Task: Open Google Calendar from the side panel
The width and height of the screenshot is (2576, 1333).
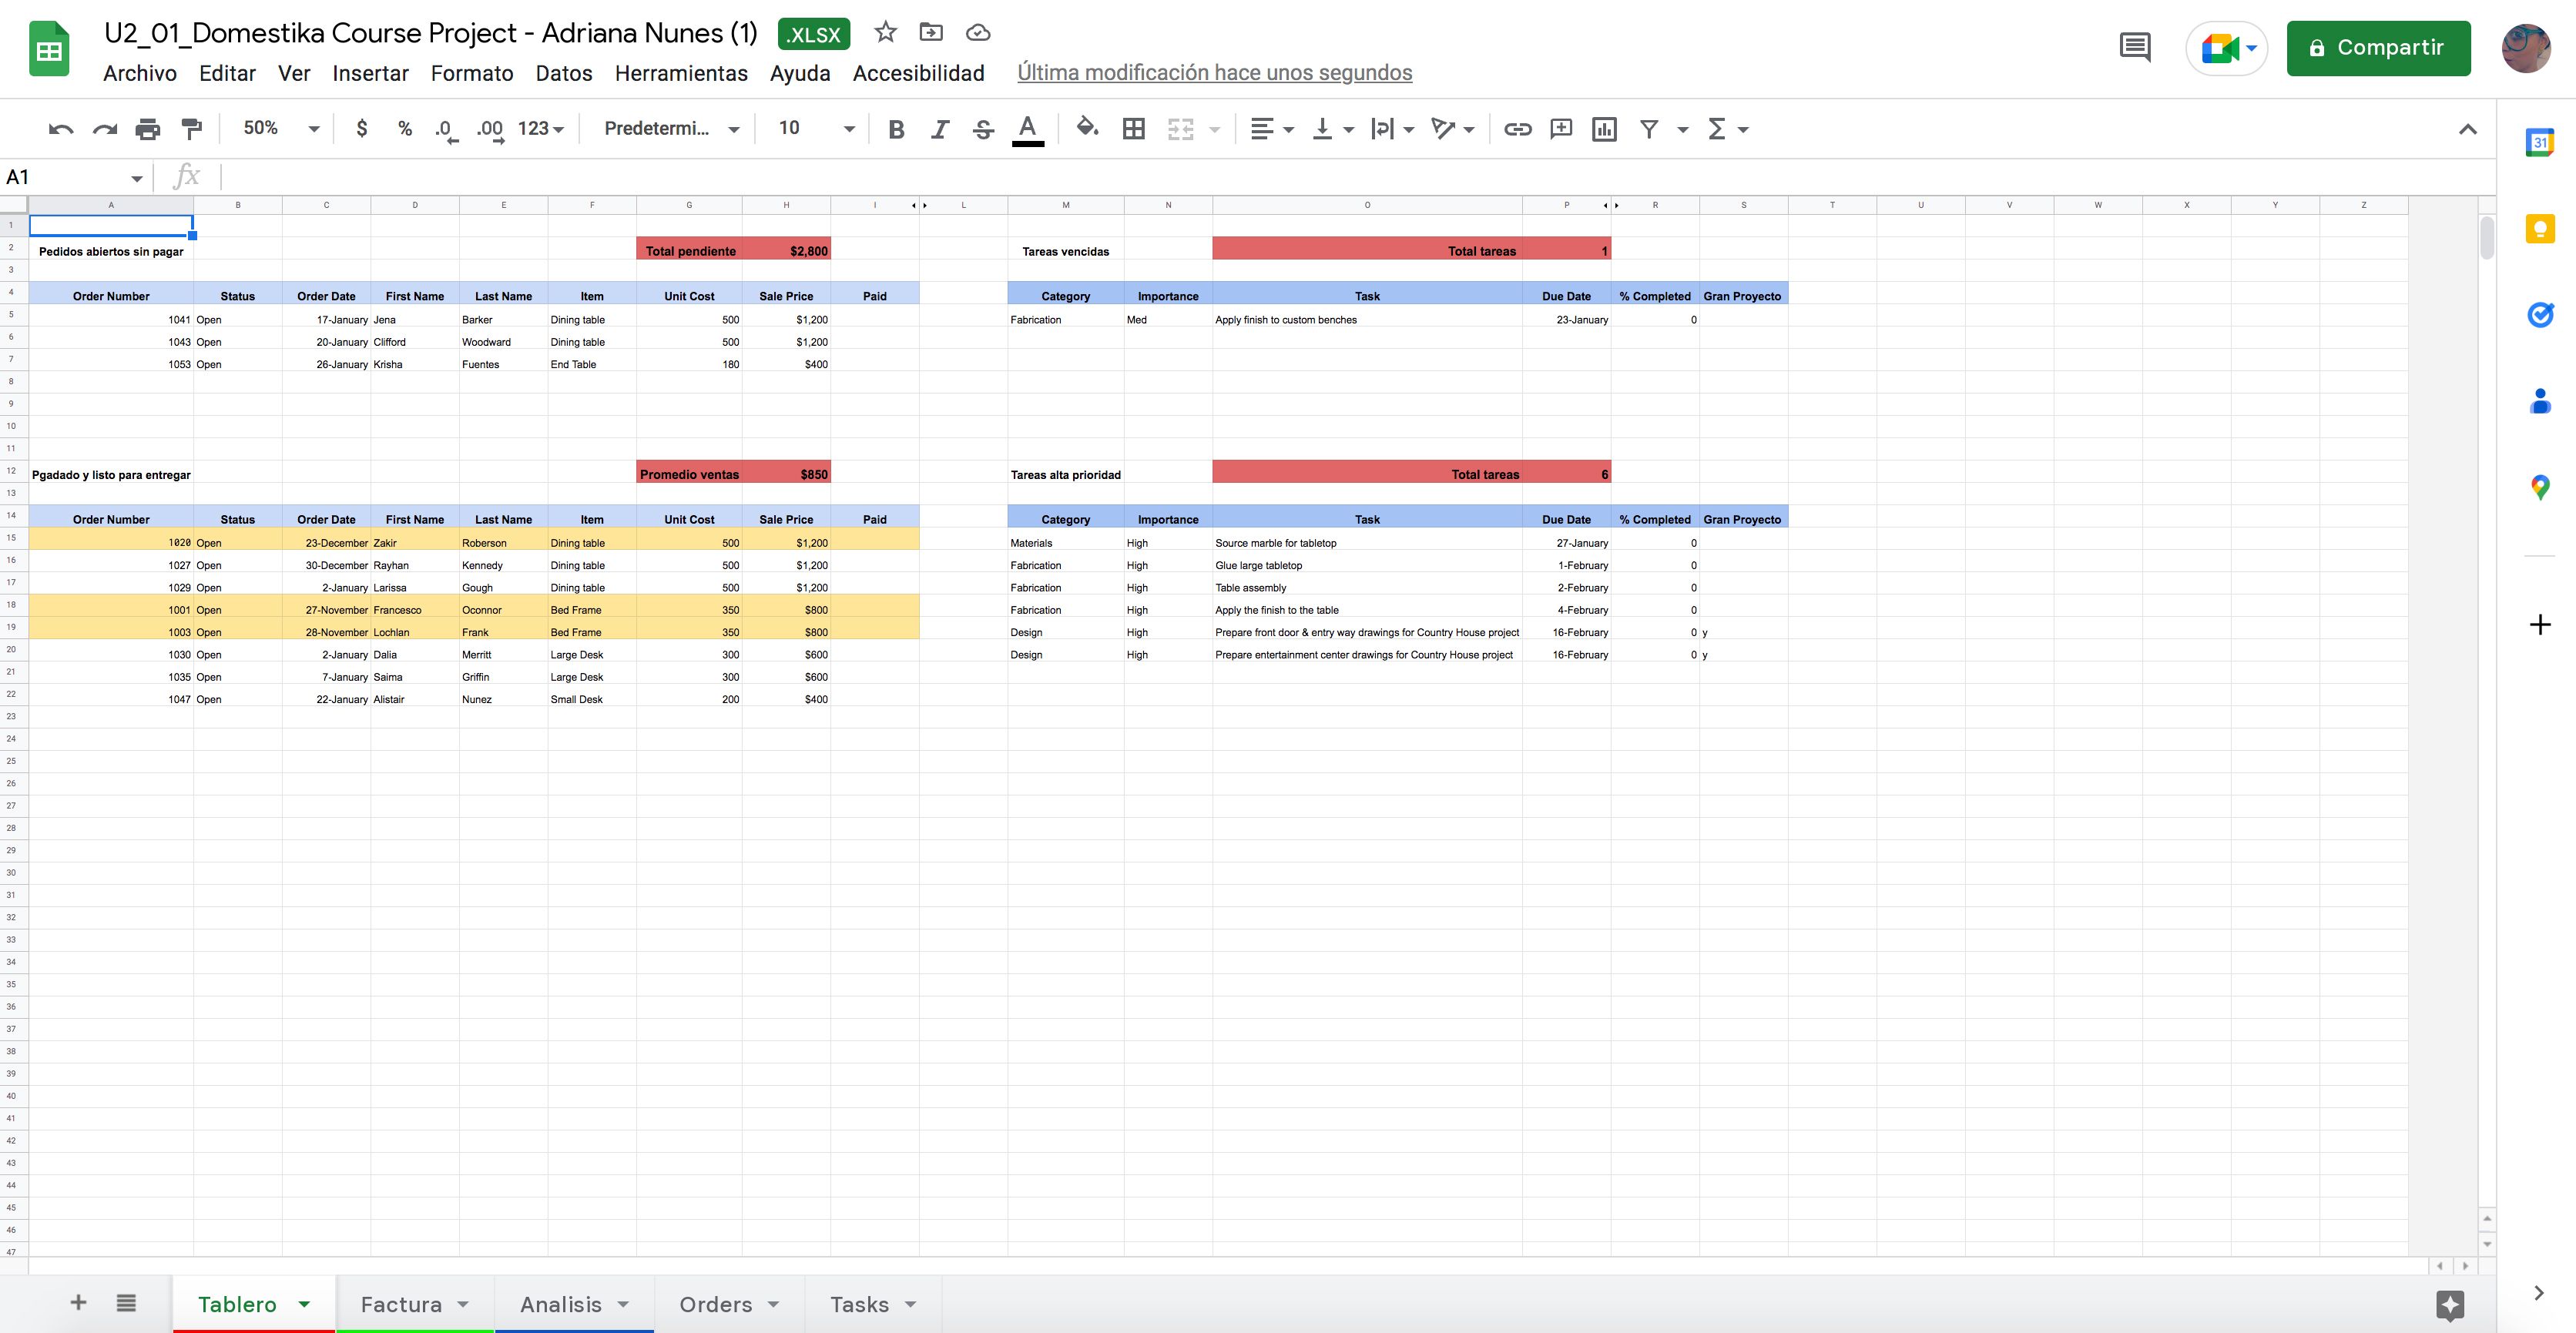Action: pos(2541,142)
